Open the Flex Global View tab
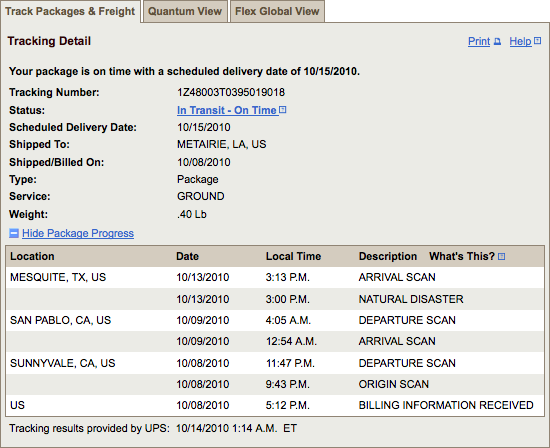Image resolution: width=550 pixels, height=448 pixels. coord(277,11)
